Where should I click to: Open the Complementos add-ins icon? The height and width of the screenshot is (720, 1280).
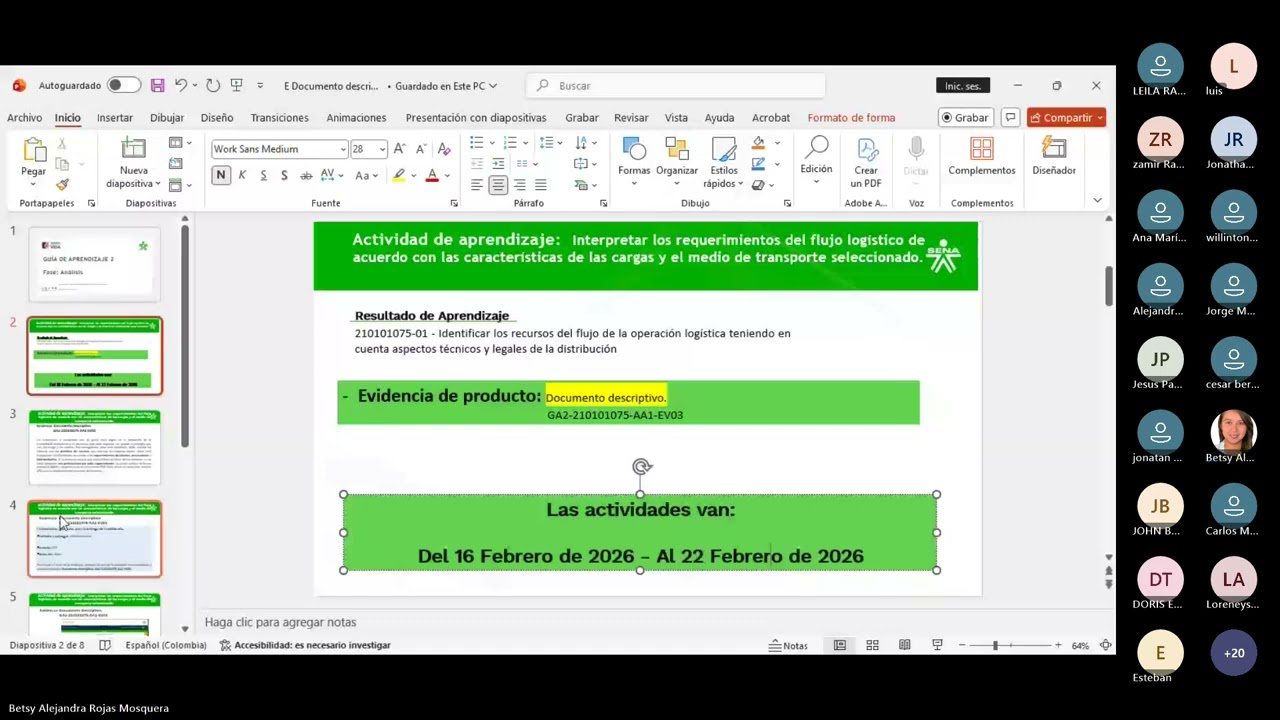[x=982, y=149]
